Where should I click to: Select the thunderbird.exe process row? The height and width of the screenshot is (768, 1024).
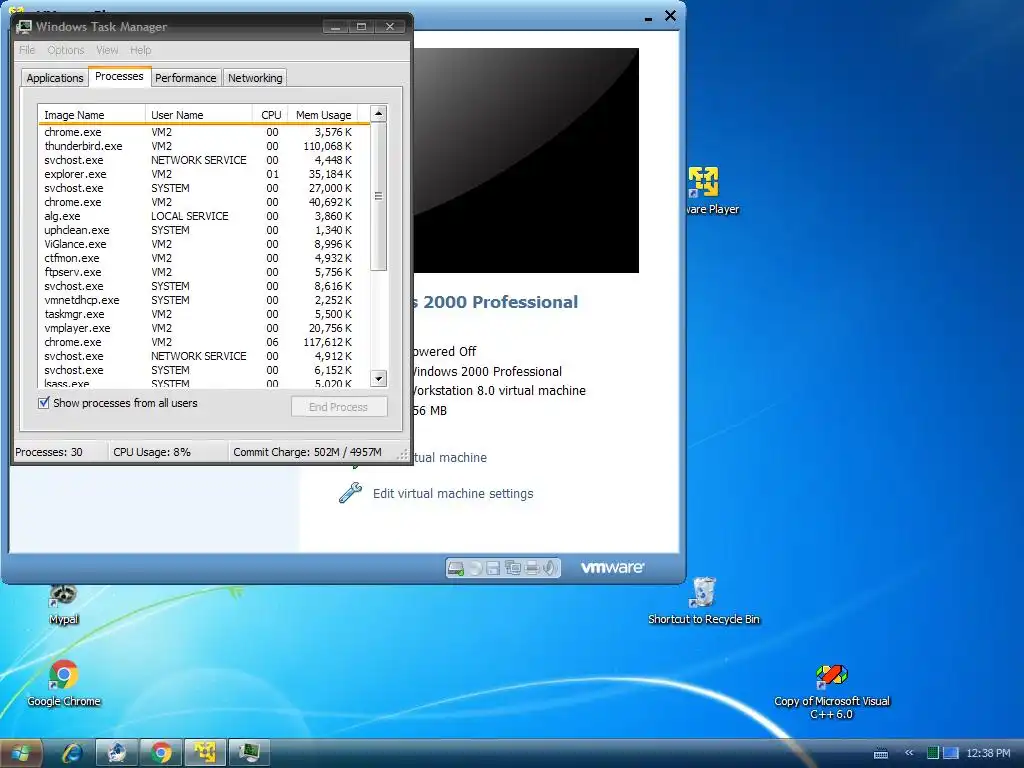pyautogui.click(x=204, y=146)
